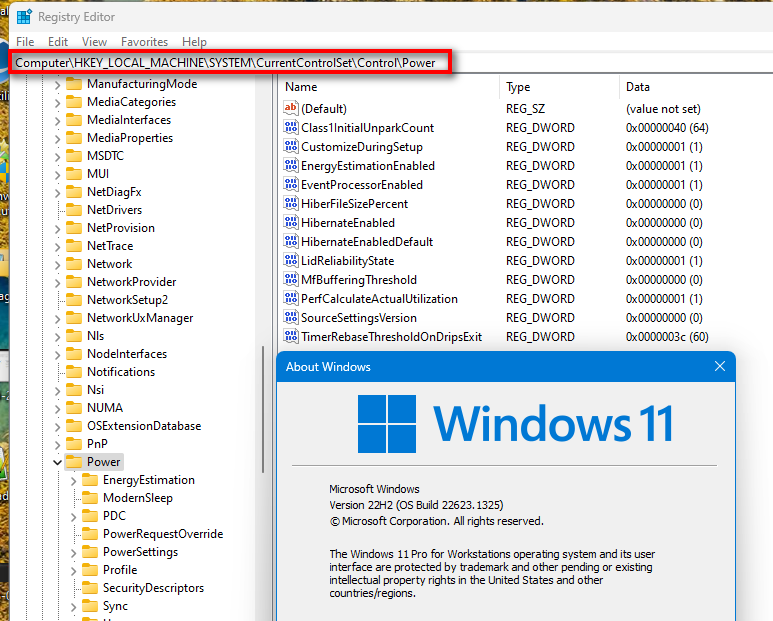This screenshot has width=773, height=621.
Task: Open the Favorites menu
Action: point(144,42)
